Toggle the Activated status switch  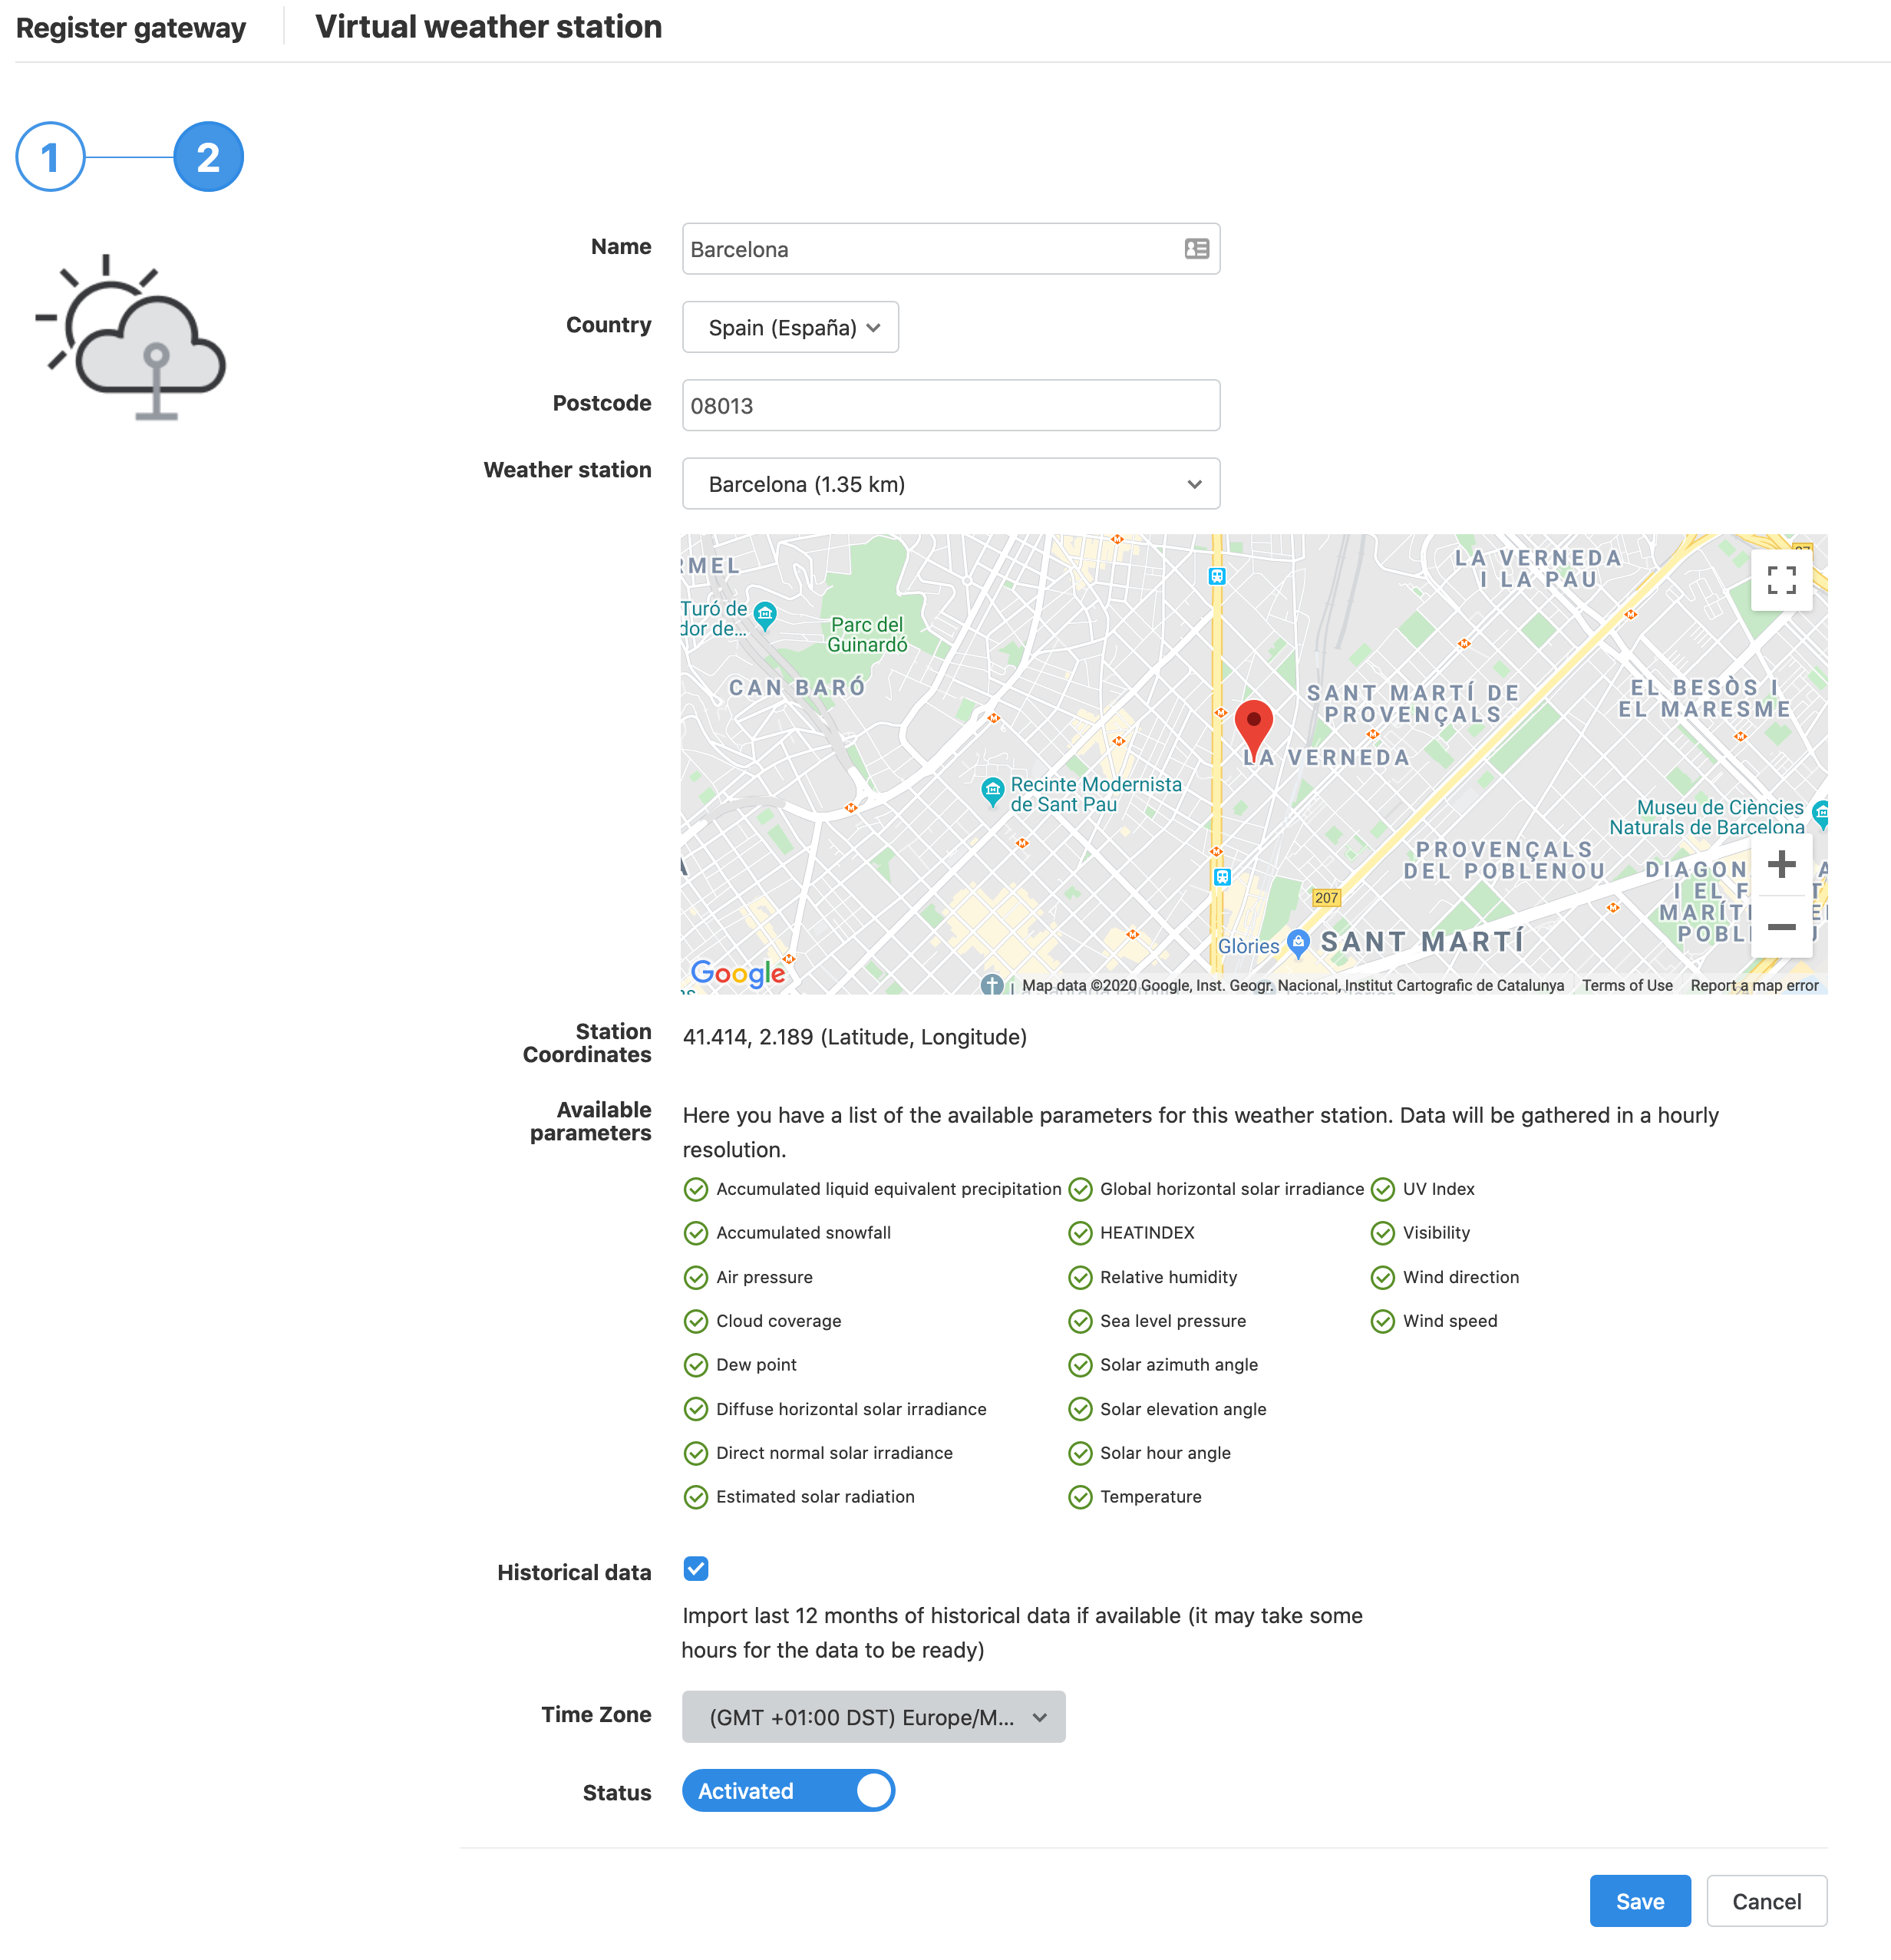click(x=788, y=1791)
